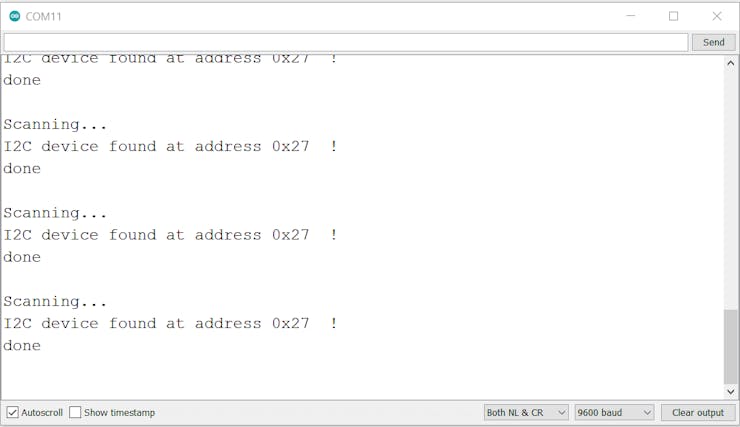Click the Clear output button
The image size is (740, 427).
coord(698,412)
